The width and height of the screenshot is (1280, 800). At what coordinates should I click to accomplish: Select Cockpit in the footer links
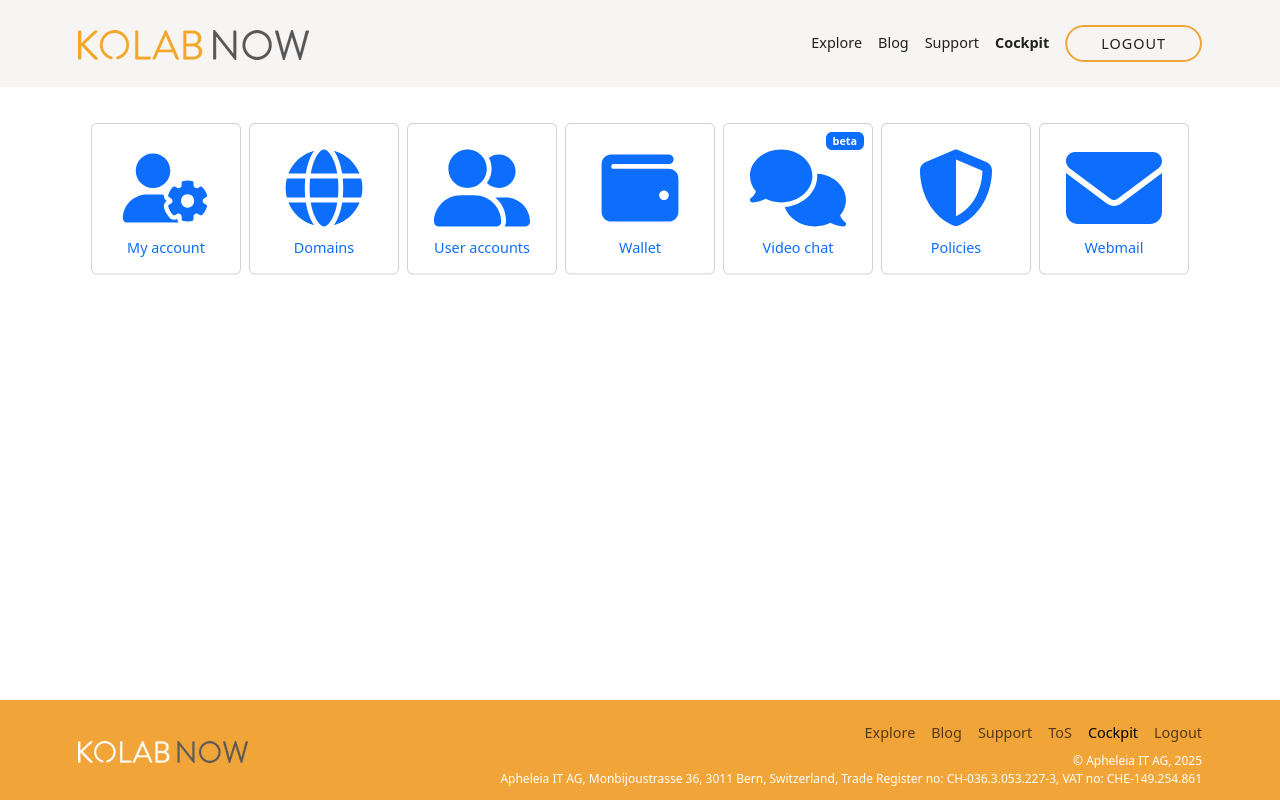pyautogui.click(x=1112, y=732)
